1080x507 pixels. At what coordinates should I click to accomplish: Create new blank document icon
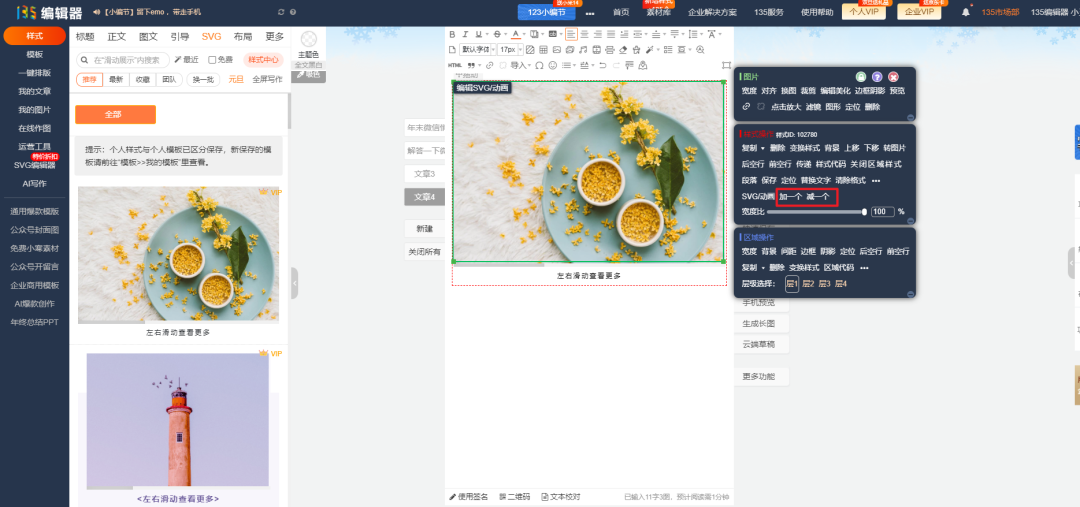tap(453, 49)
